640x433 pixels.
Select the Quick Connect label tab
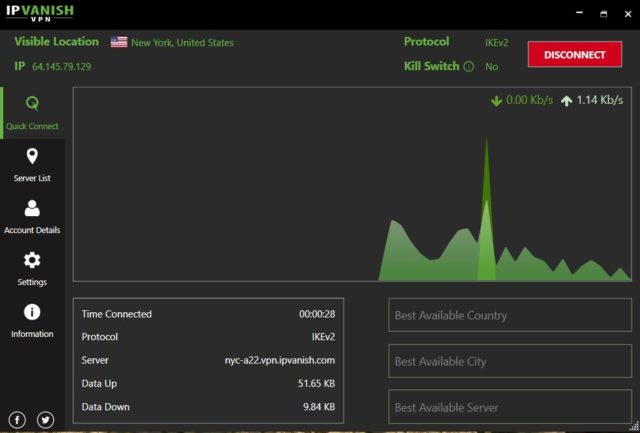click(32, 126)
